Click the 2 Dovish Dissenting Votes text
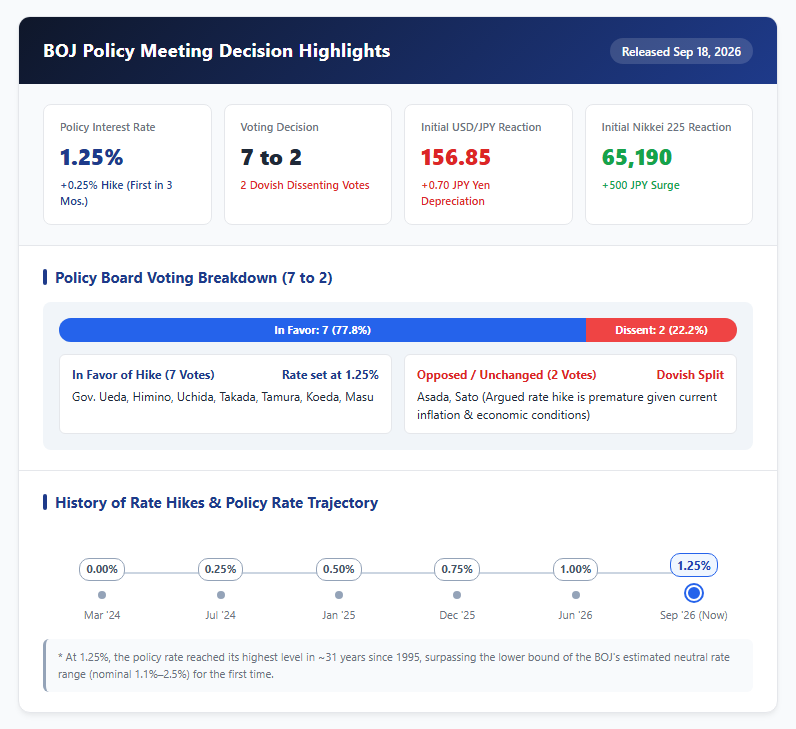 pyautogui.click(x=305, y=185)
